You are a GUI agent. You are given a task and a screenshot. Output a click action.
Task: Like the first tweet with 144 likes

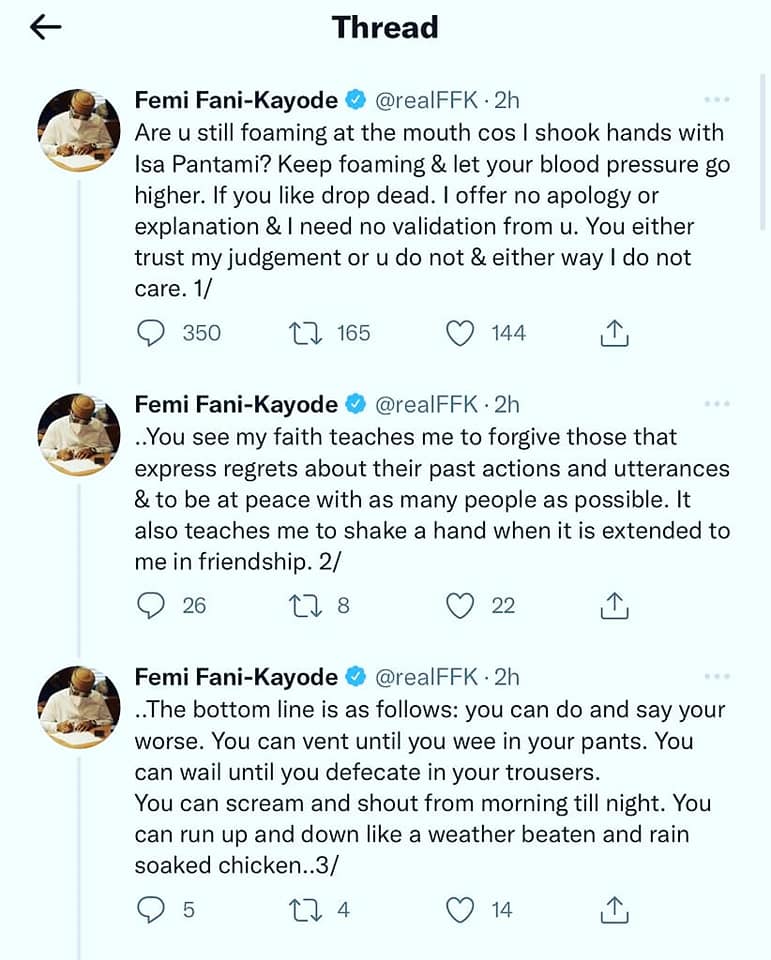point(459,333)
